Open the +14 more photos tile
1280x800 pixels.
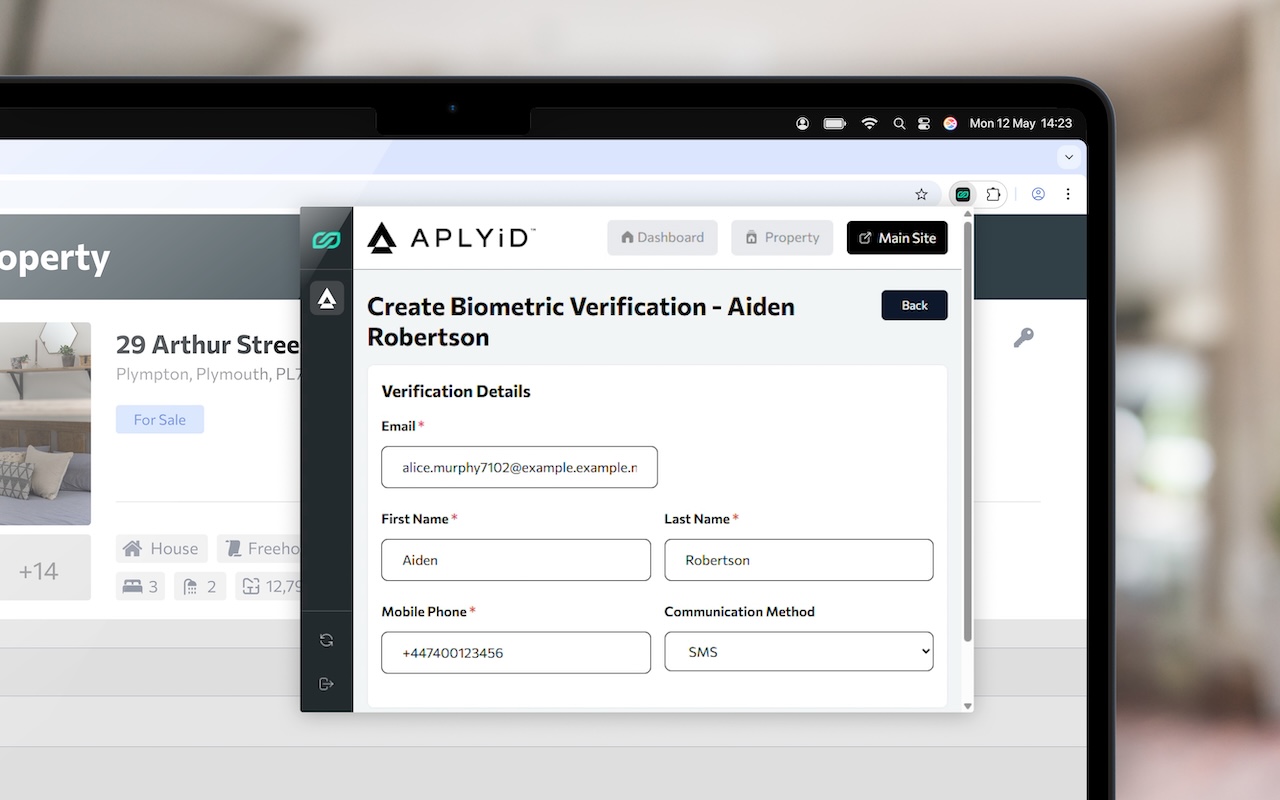point(45,567)
